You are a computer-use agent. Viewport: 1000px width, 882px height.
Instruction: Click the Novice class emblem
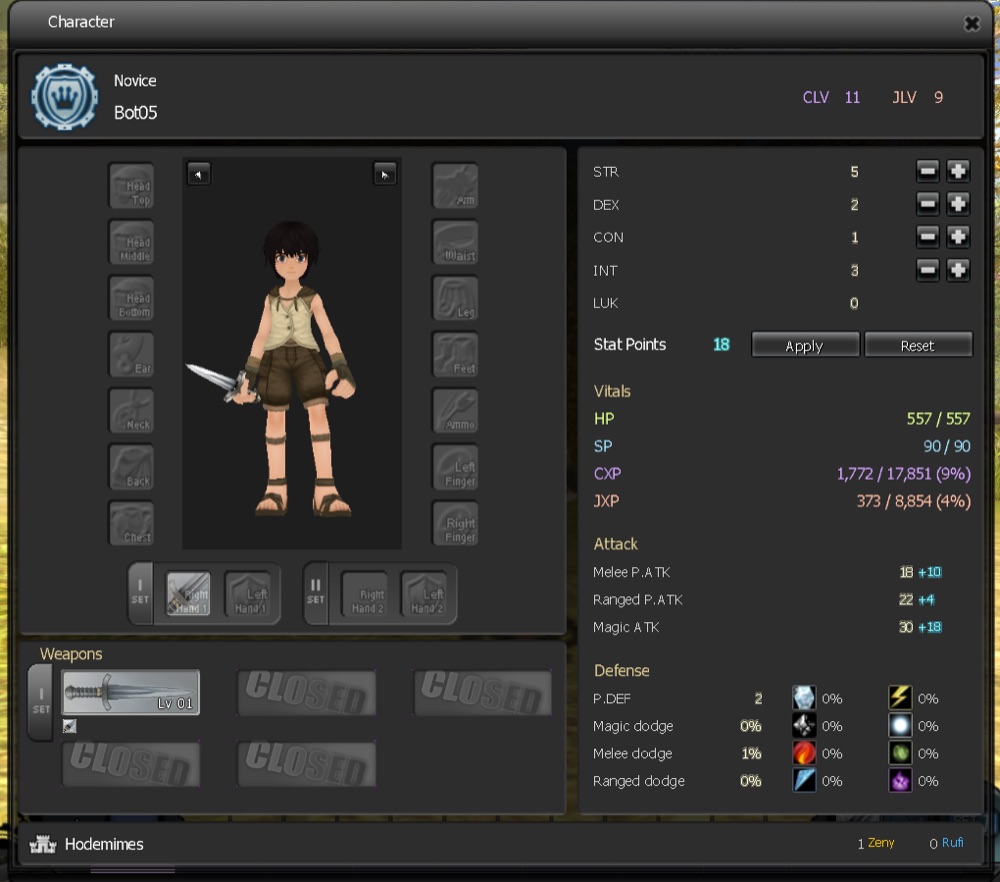[x=64, y=97]
